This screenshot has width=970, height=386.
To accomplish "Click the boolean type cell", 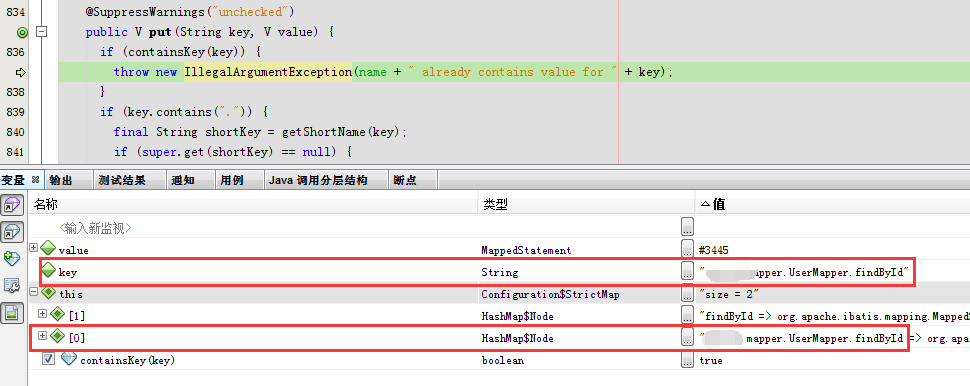I will [x=502, y=360].
